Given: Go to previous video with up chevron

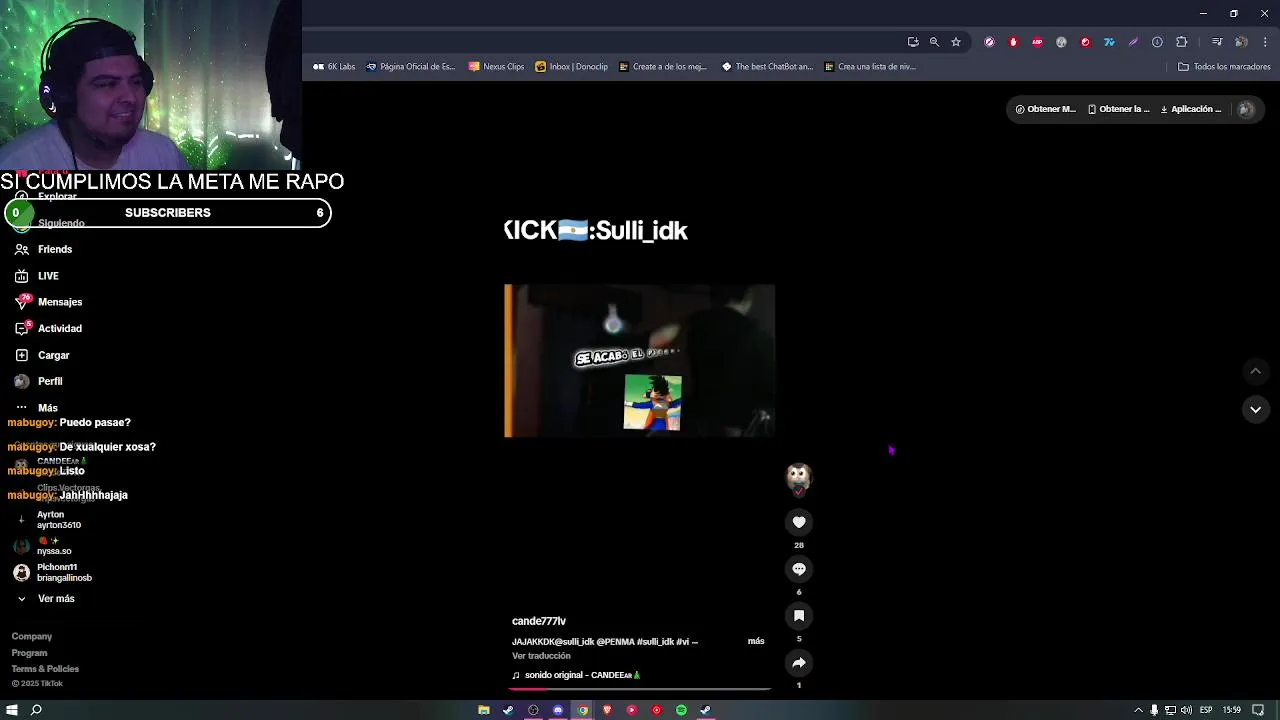Looking at the screenshot, I should 1255,371.
